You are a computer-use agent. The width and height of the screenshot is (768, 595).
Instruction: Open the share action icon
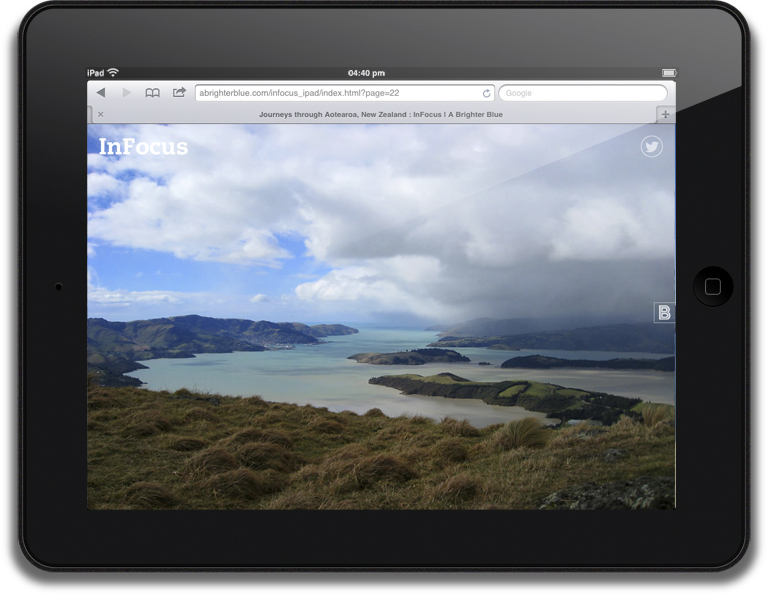click(179, 93)
